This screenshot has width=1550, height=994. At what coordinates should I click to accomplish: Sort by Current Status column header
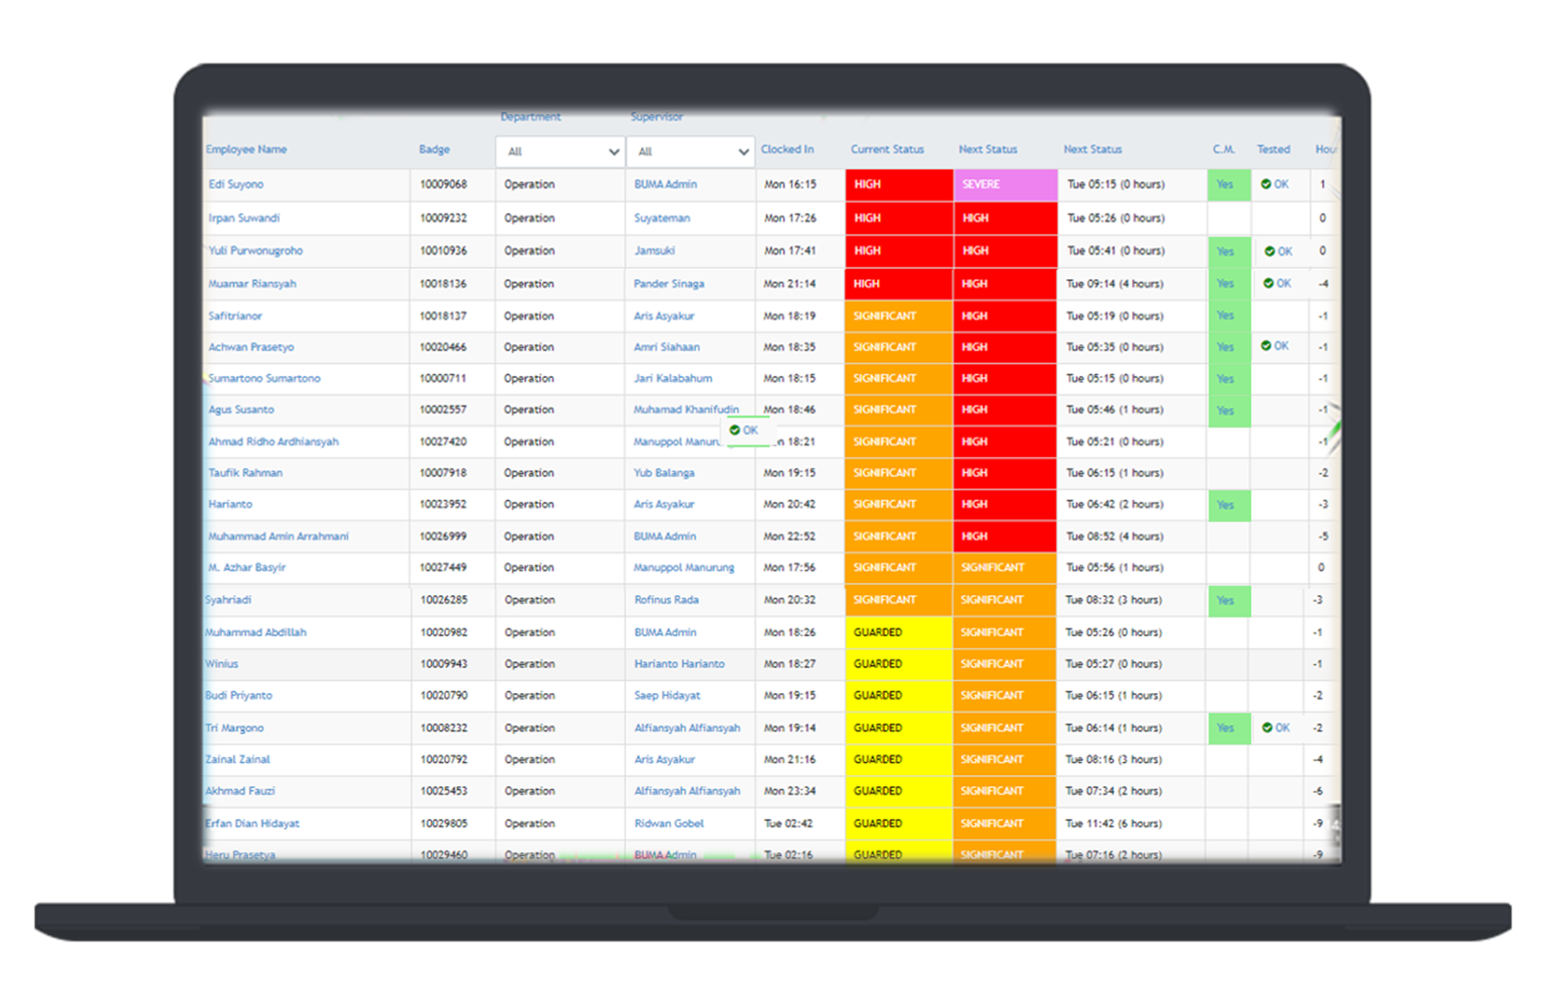887,149
